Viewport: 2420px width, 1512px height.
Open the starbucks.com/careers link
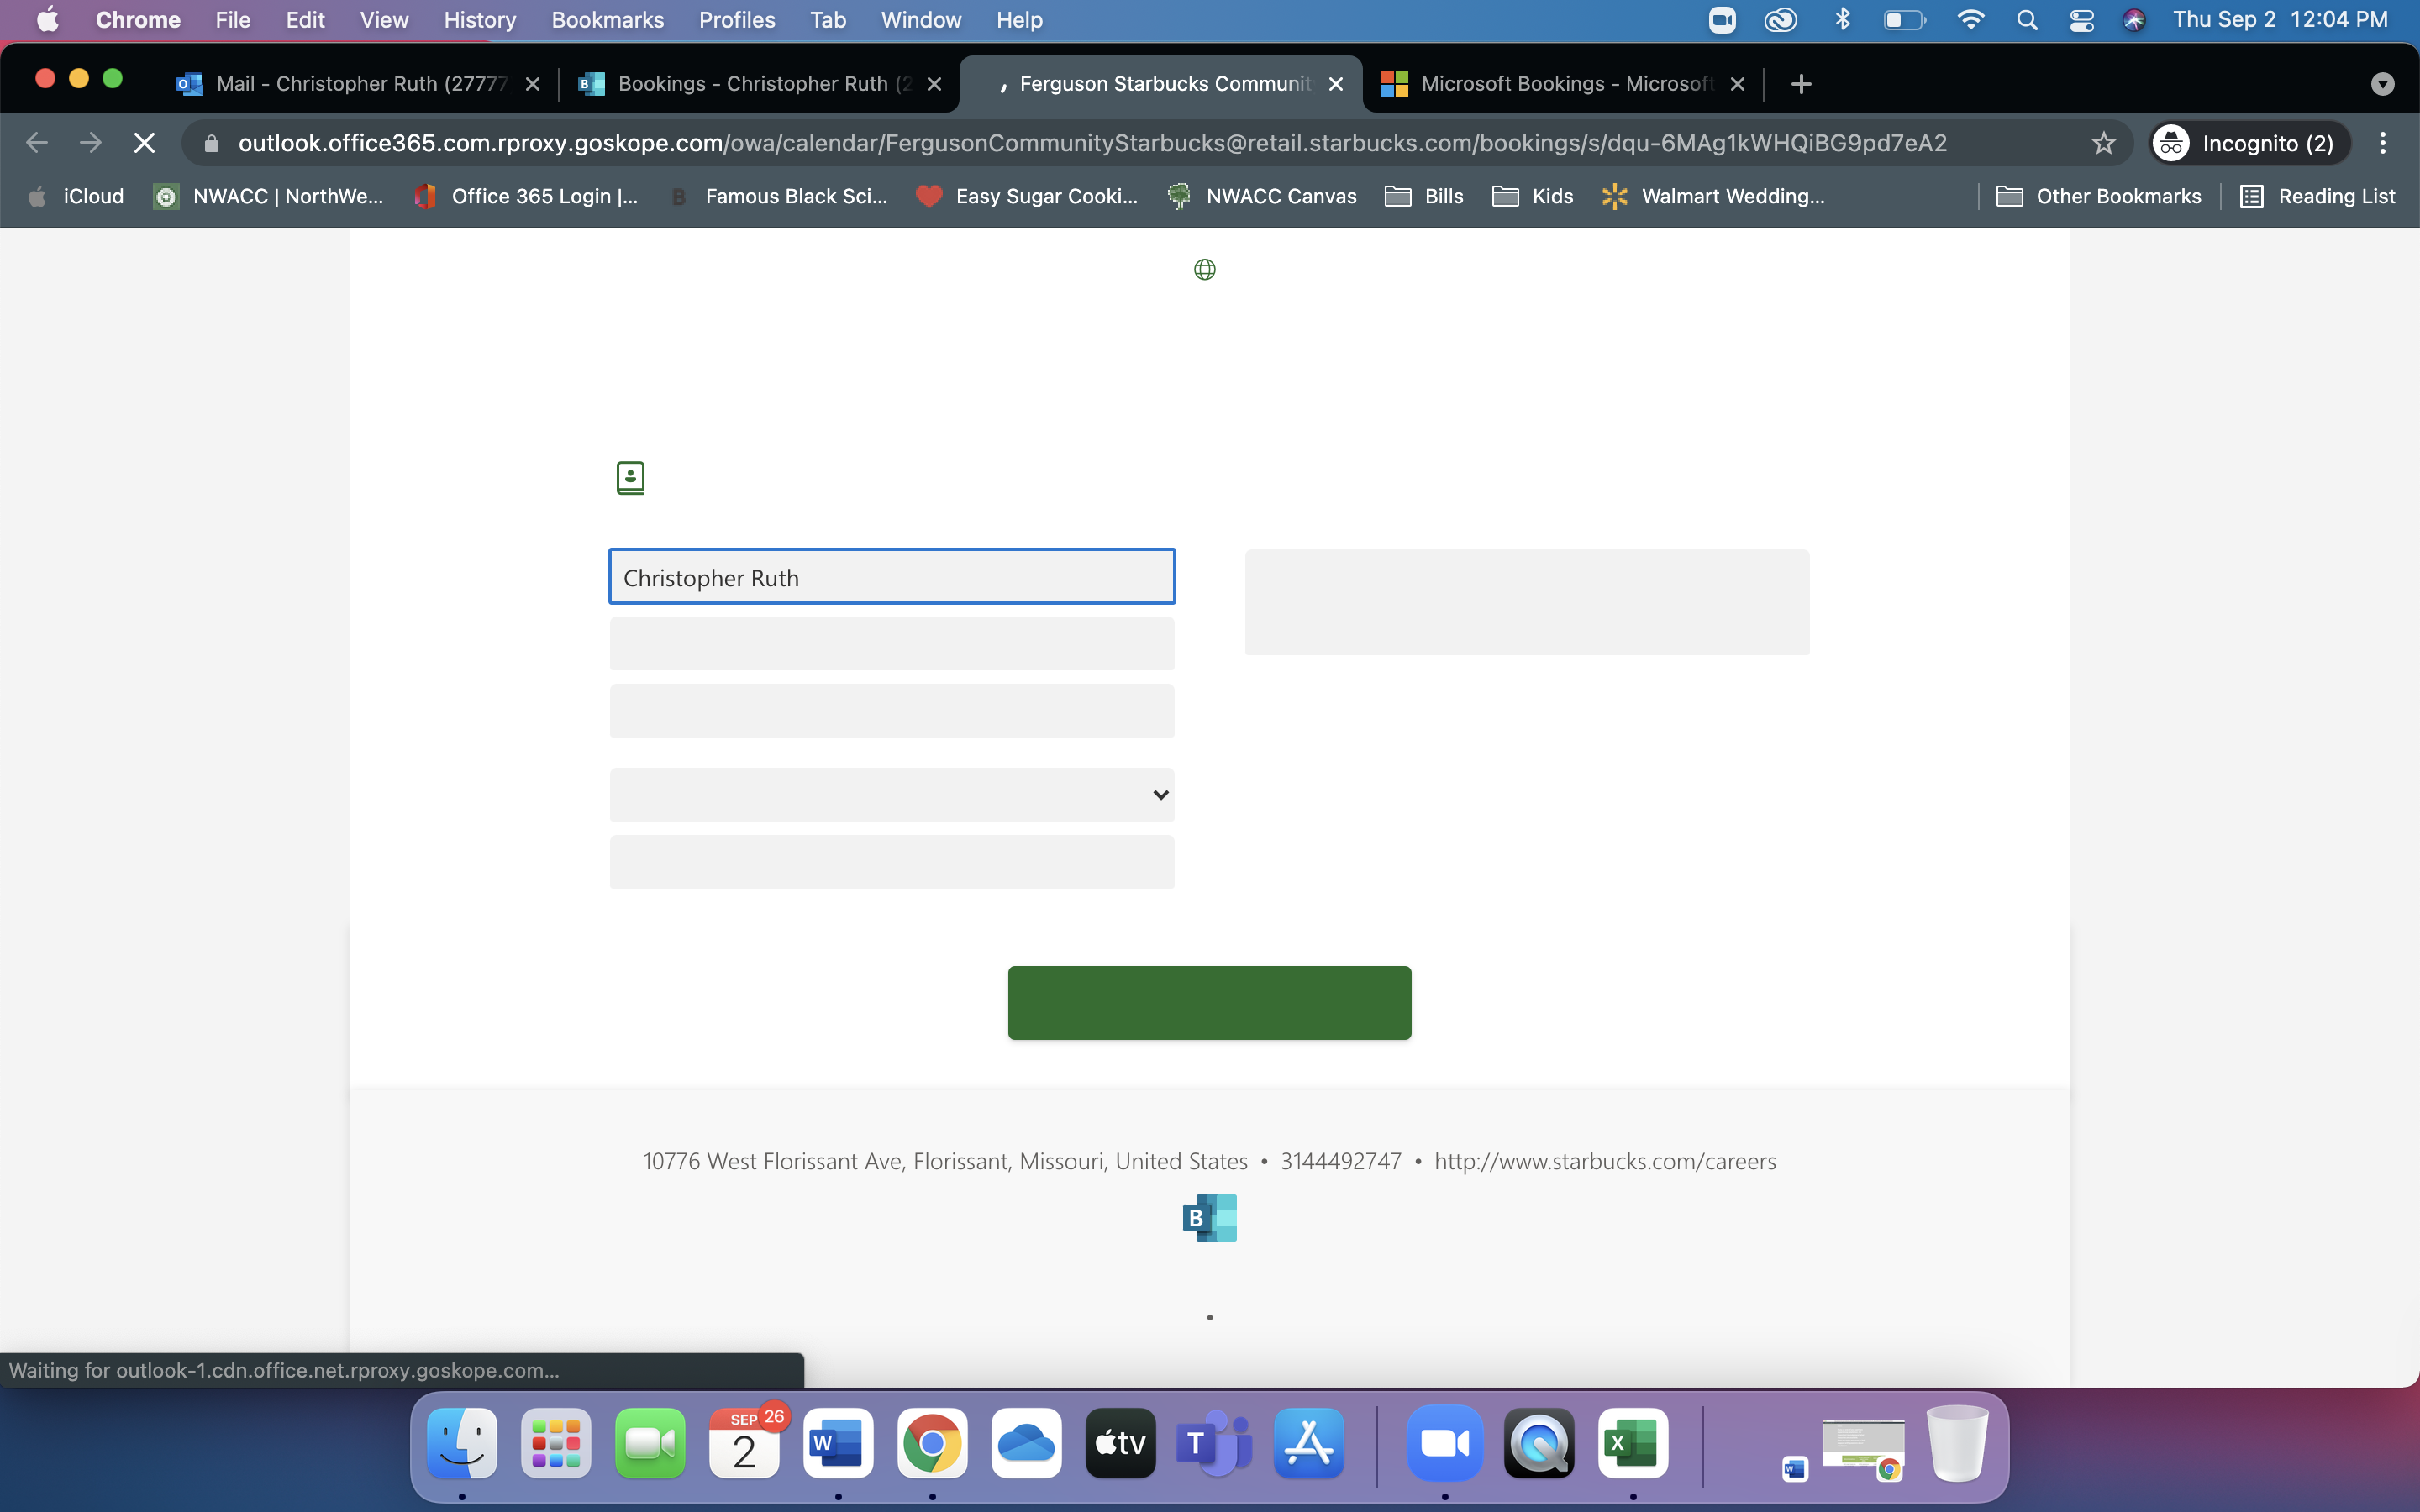click(x=1605, y=1161)
